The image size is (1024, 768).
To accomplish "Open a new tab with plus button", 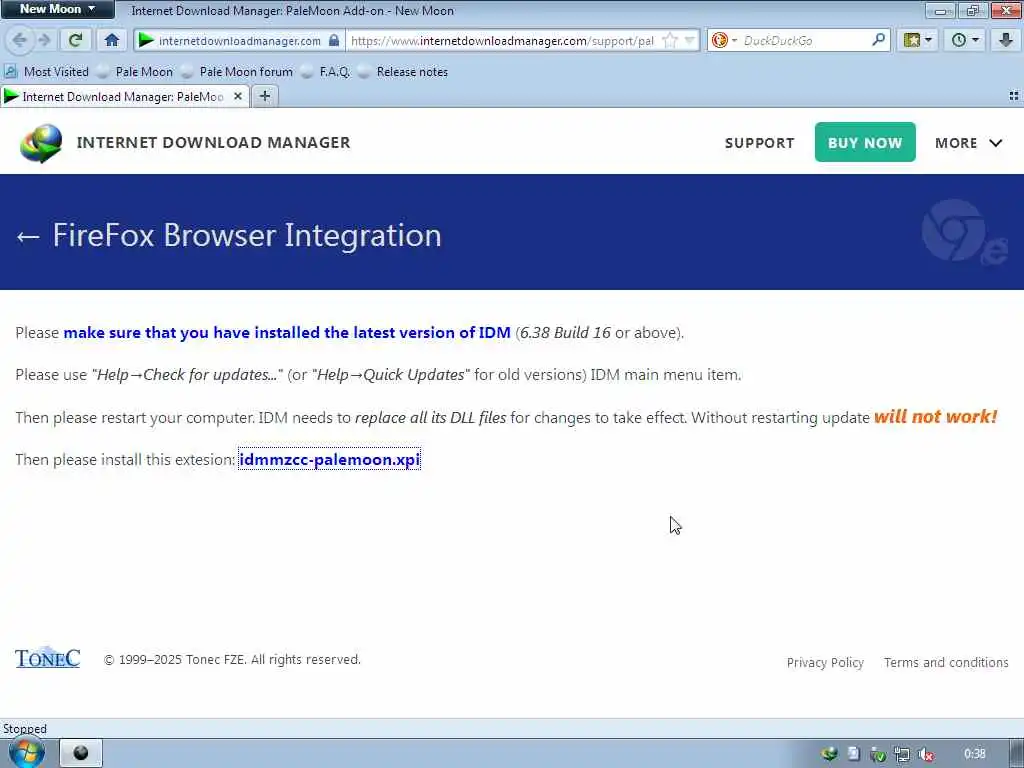I will pos(264,97).
